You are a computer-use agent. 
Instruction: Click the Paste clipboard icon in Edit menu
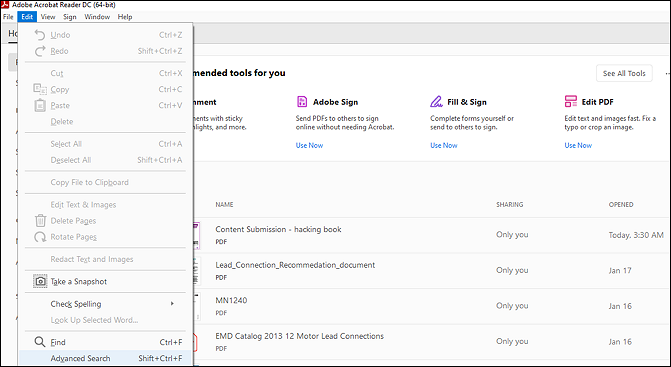tap(40, 105)
